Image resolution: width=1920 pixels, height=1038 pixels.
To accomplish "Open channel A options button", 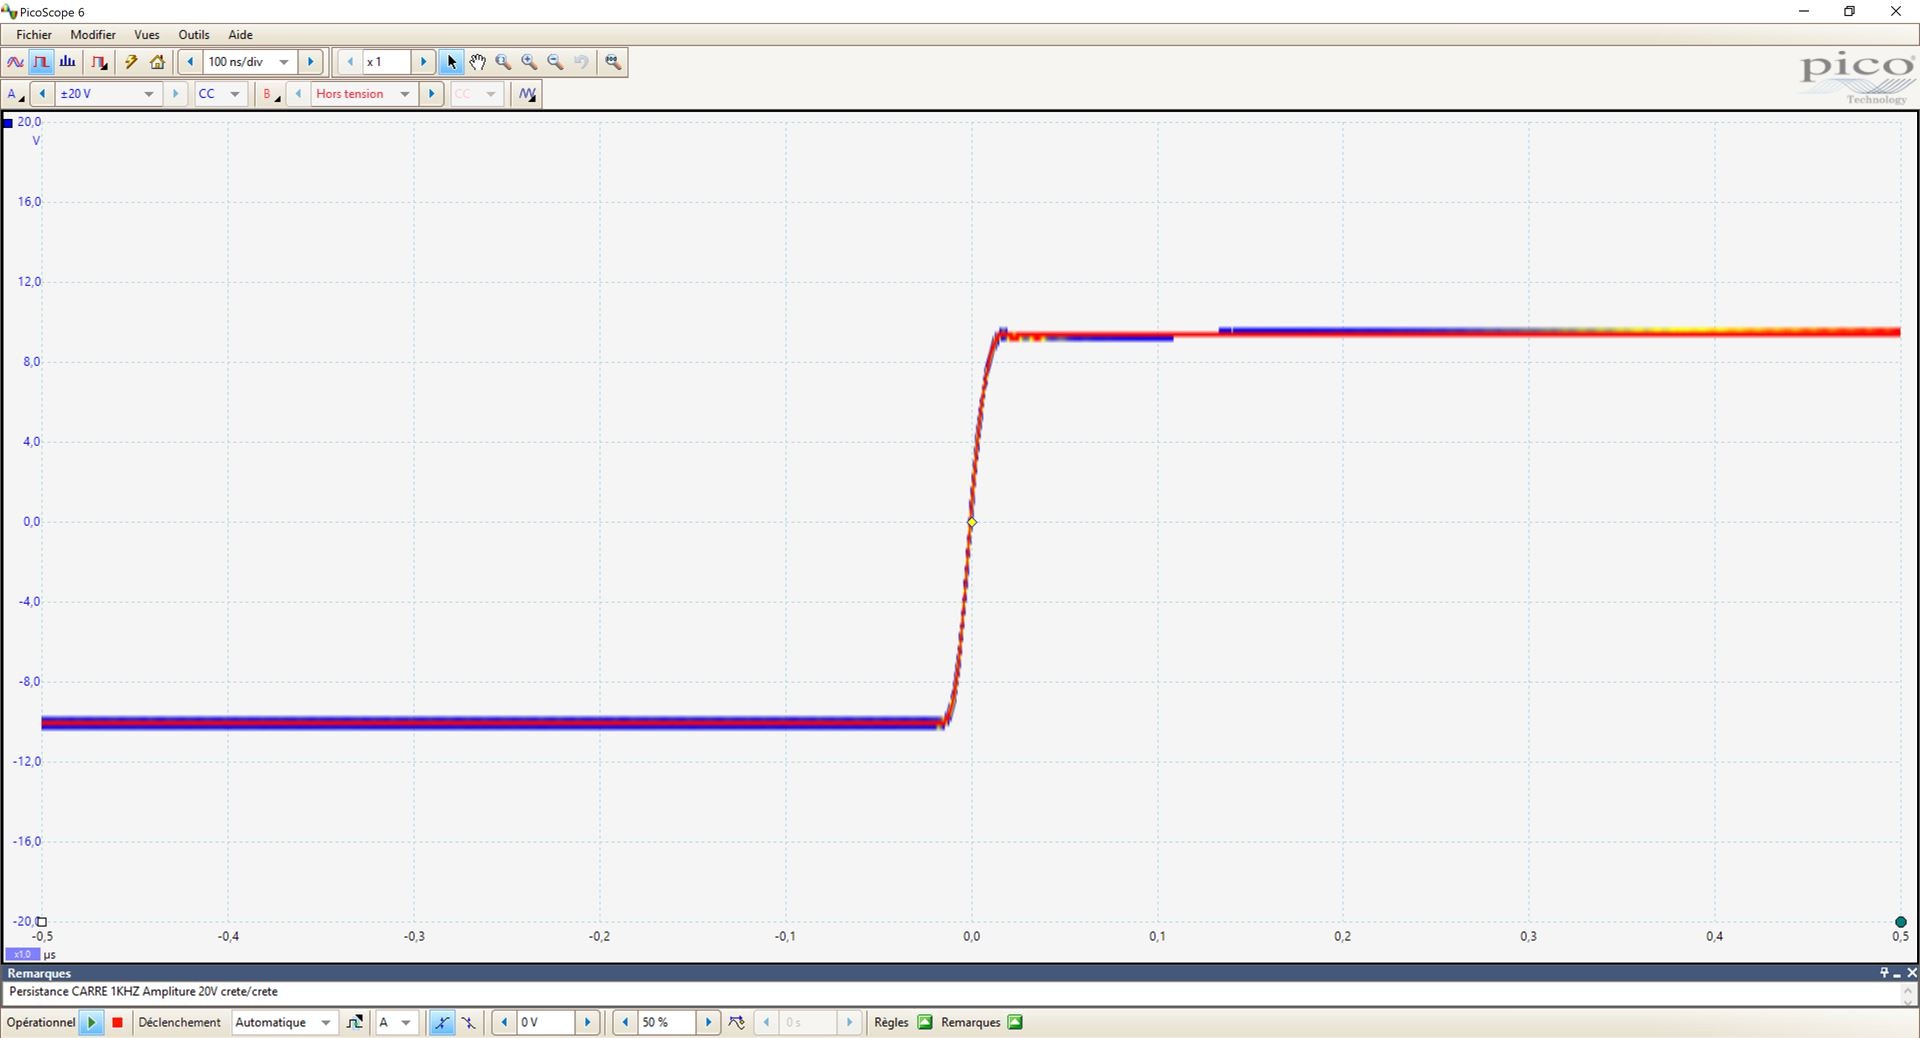I will (15, 94).
